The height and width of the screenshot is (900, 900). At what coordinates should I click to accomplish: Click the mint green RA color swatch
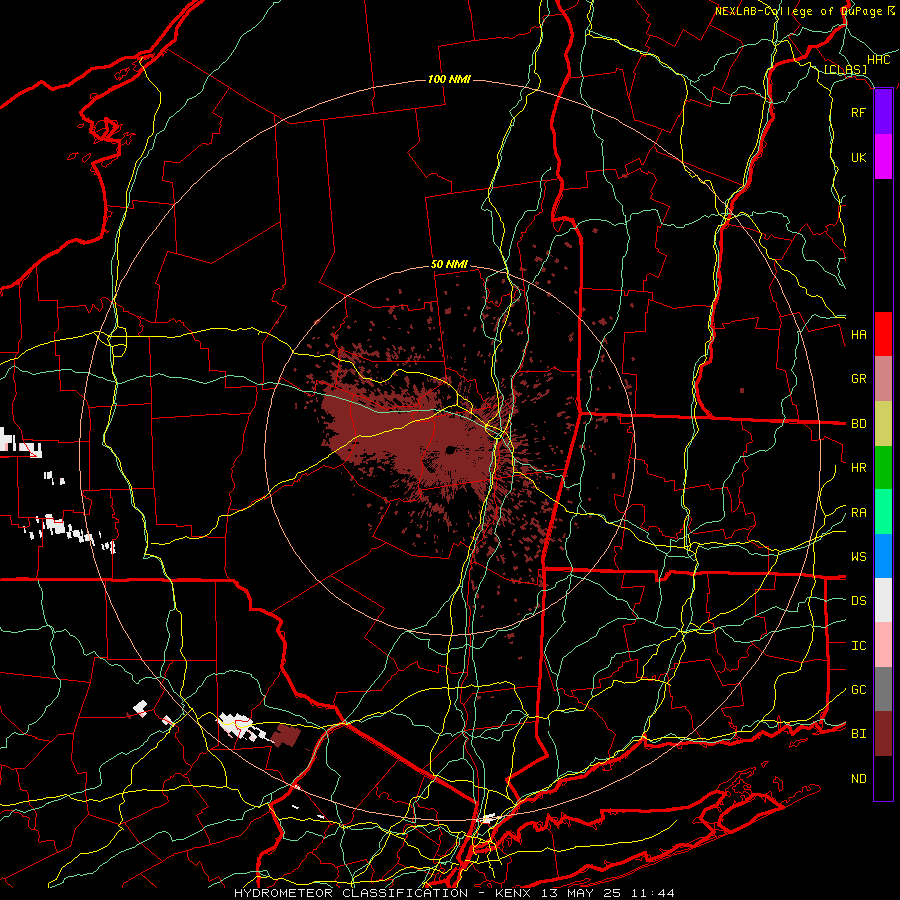(x=883, y=512)
